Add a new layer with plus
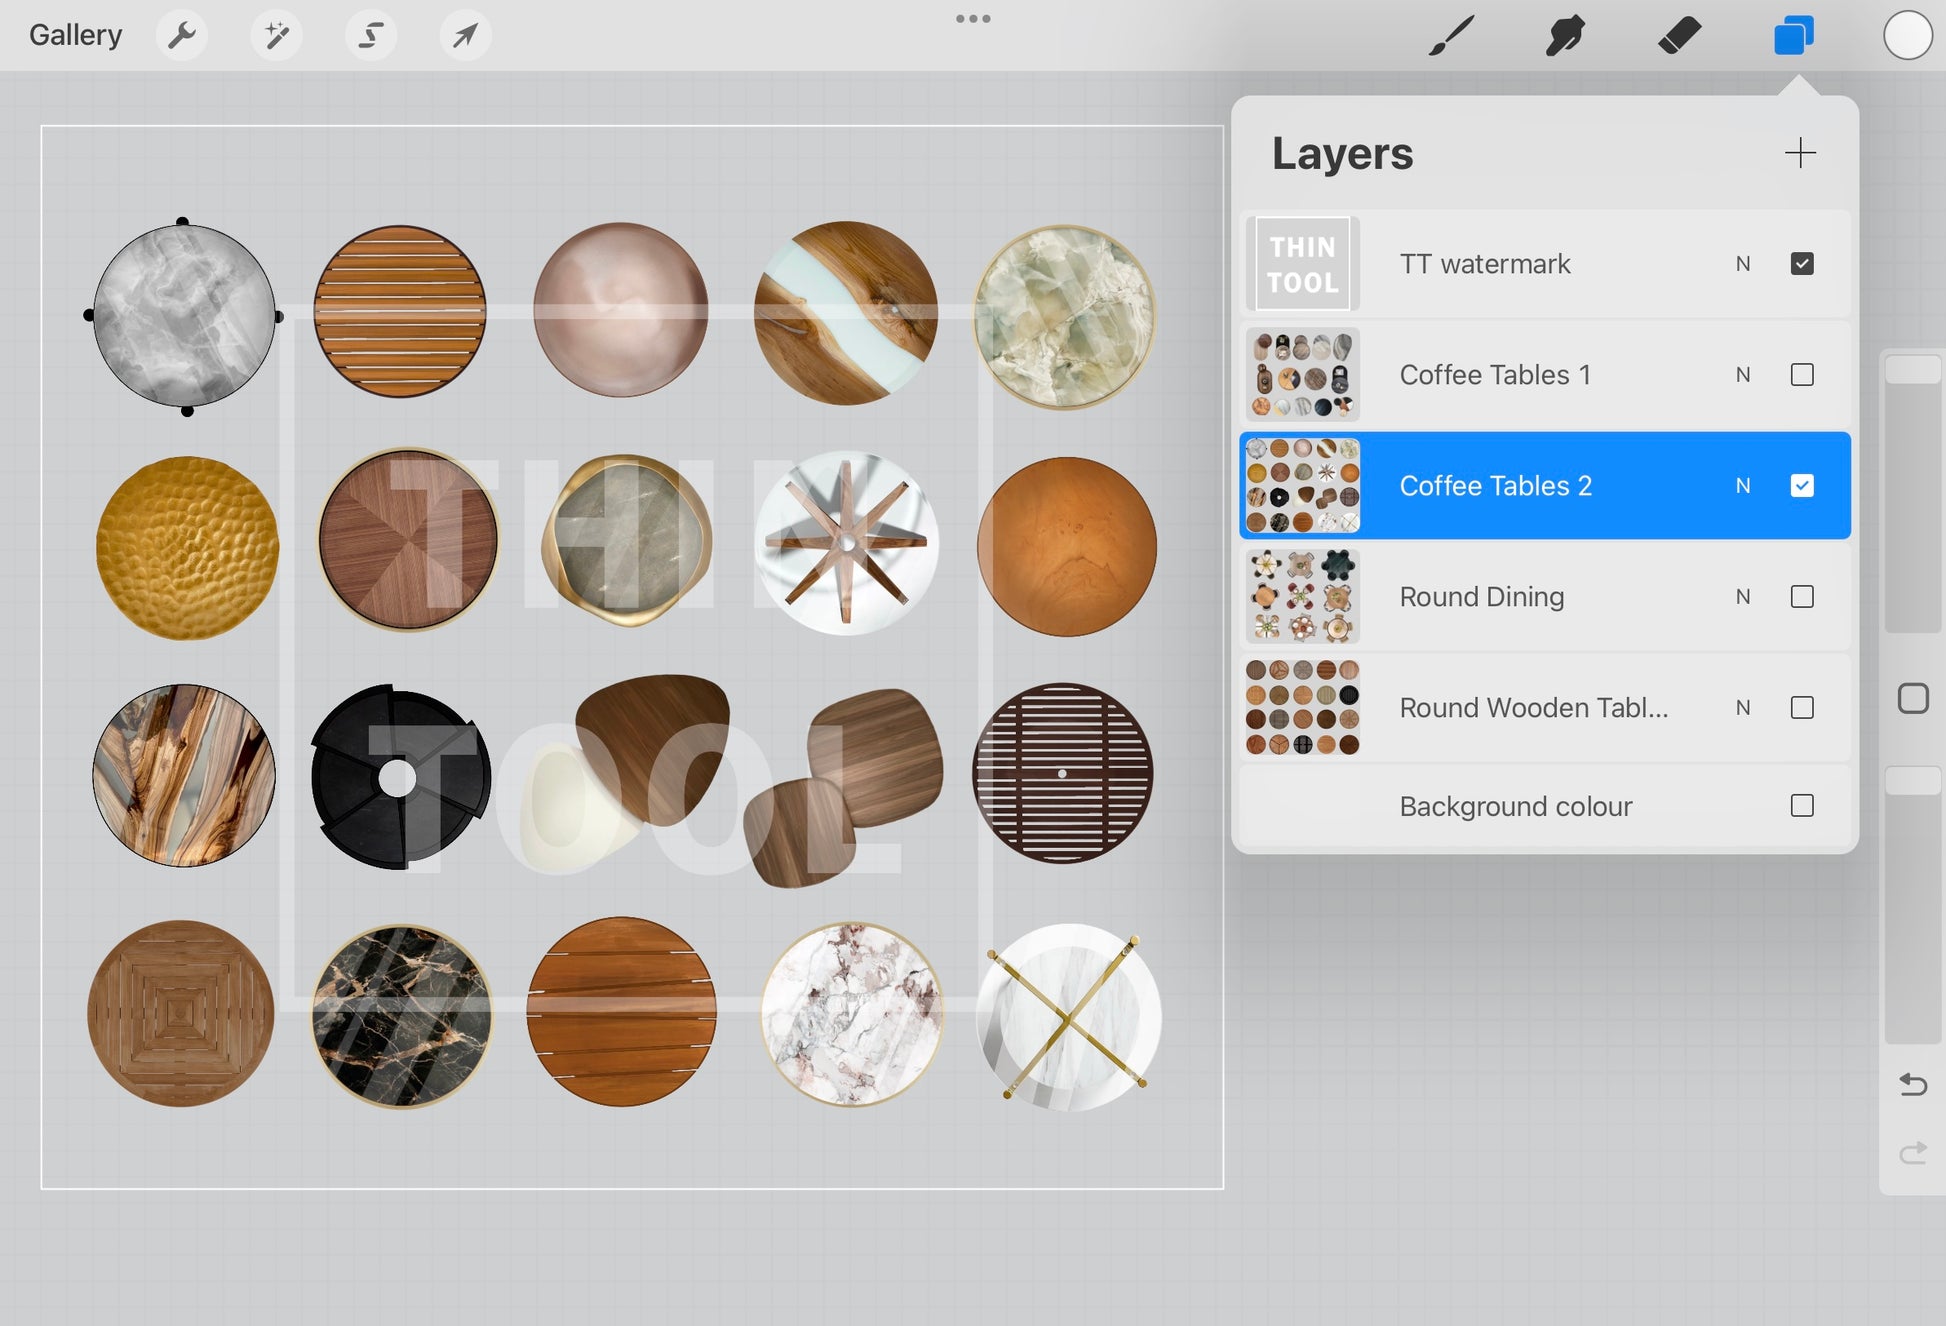 (x=1800, y=153)
